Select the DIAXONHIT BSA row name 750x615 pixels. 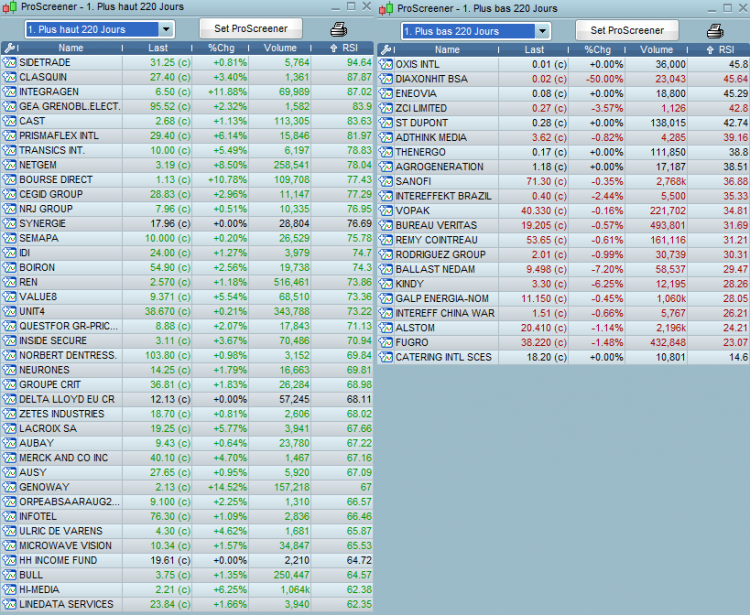(431, 79)
